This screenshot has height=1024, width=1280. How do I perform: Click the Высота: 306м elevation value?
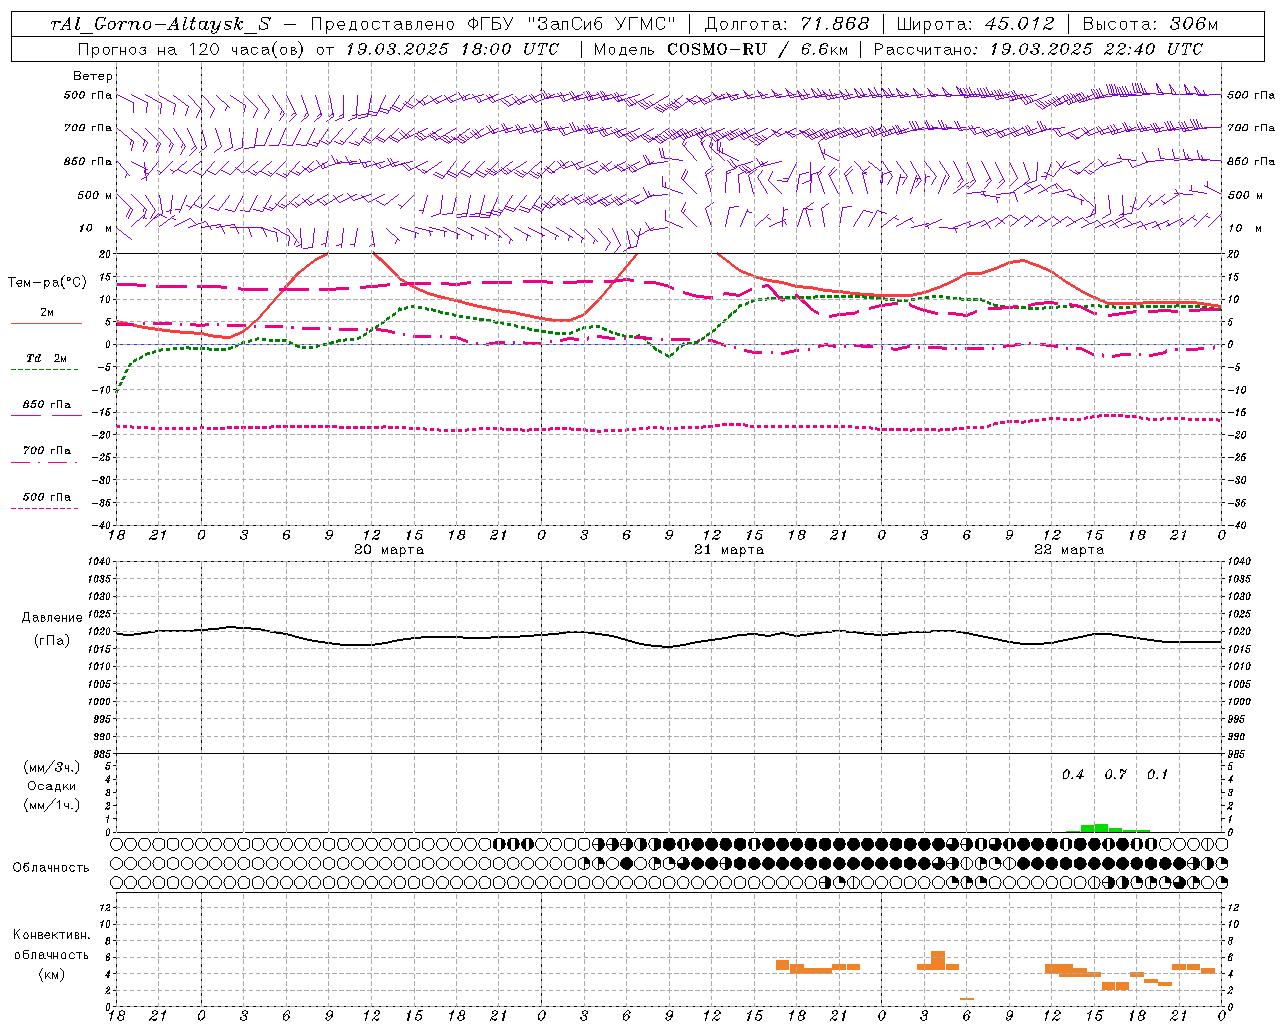tap(1151, 24)
